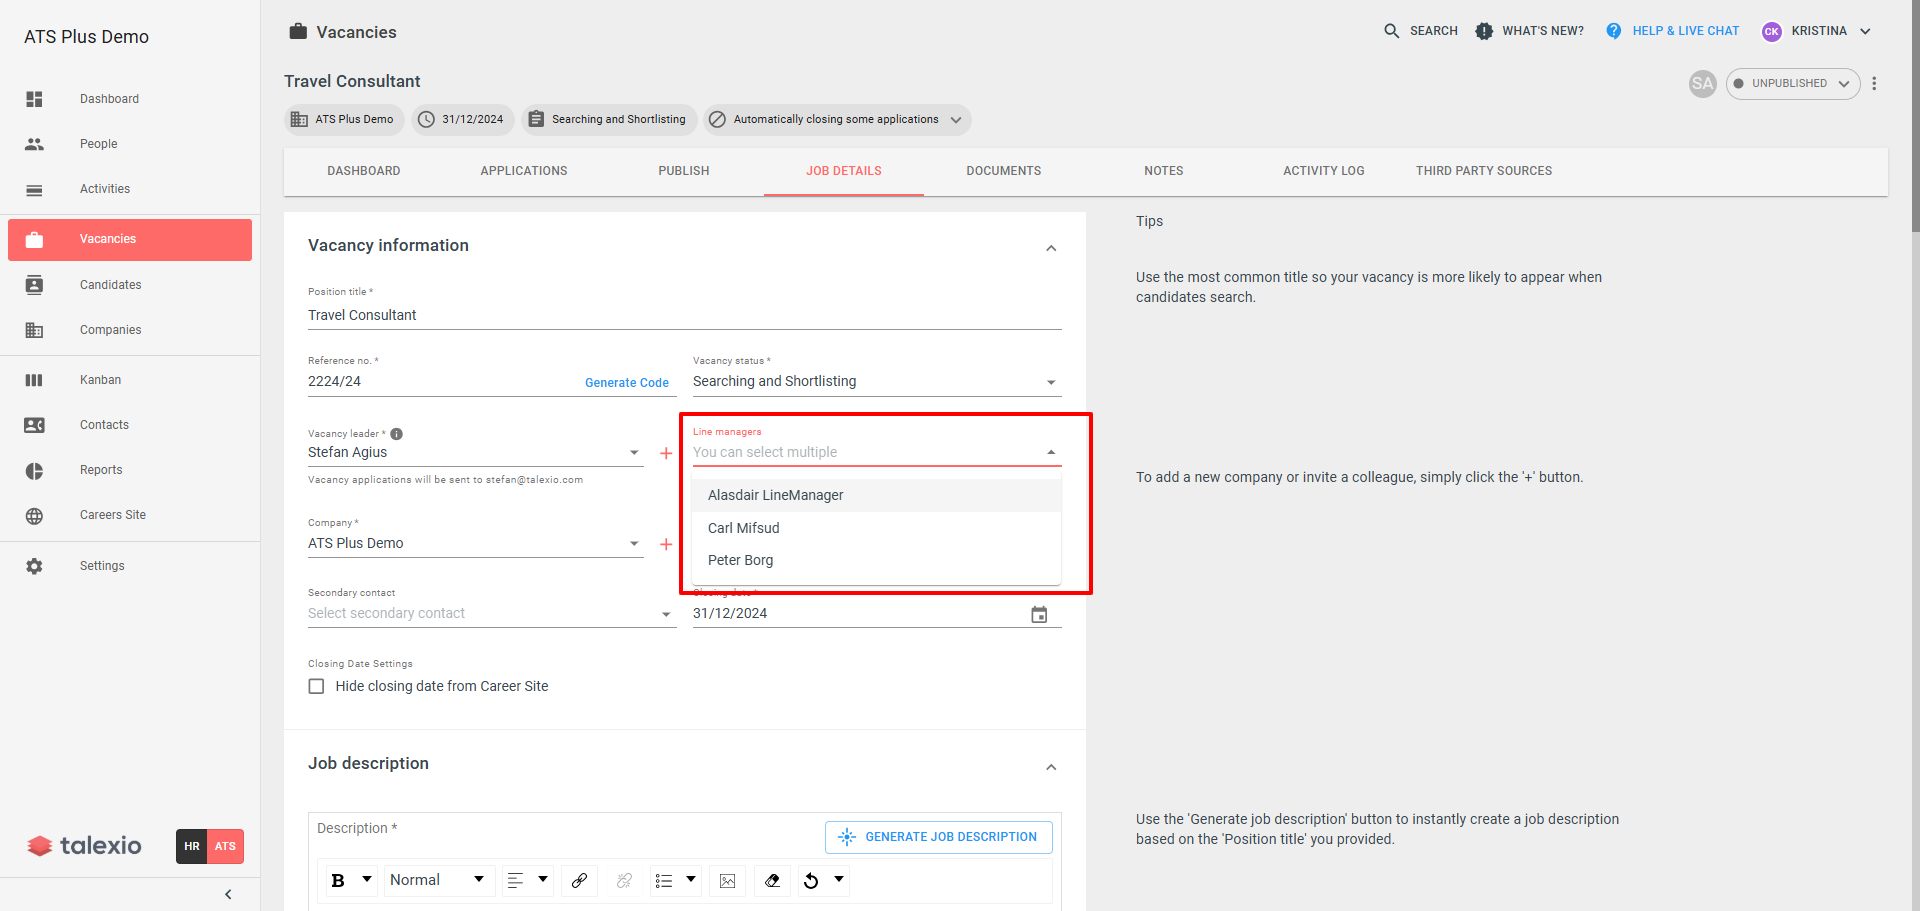Open Candidates in the sidebar
Screen dimensions: 1920x911
130,285
